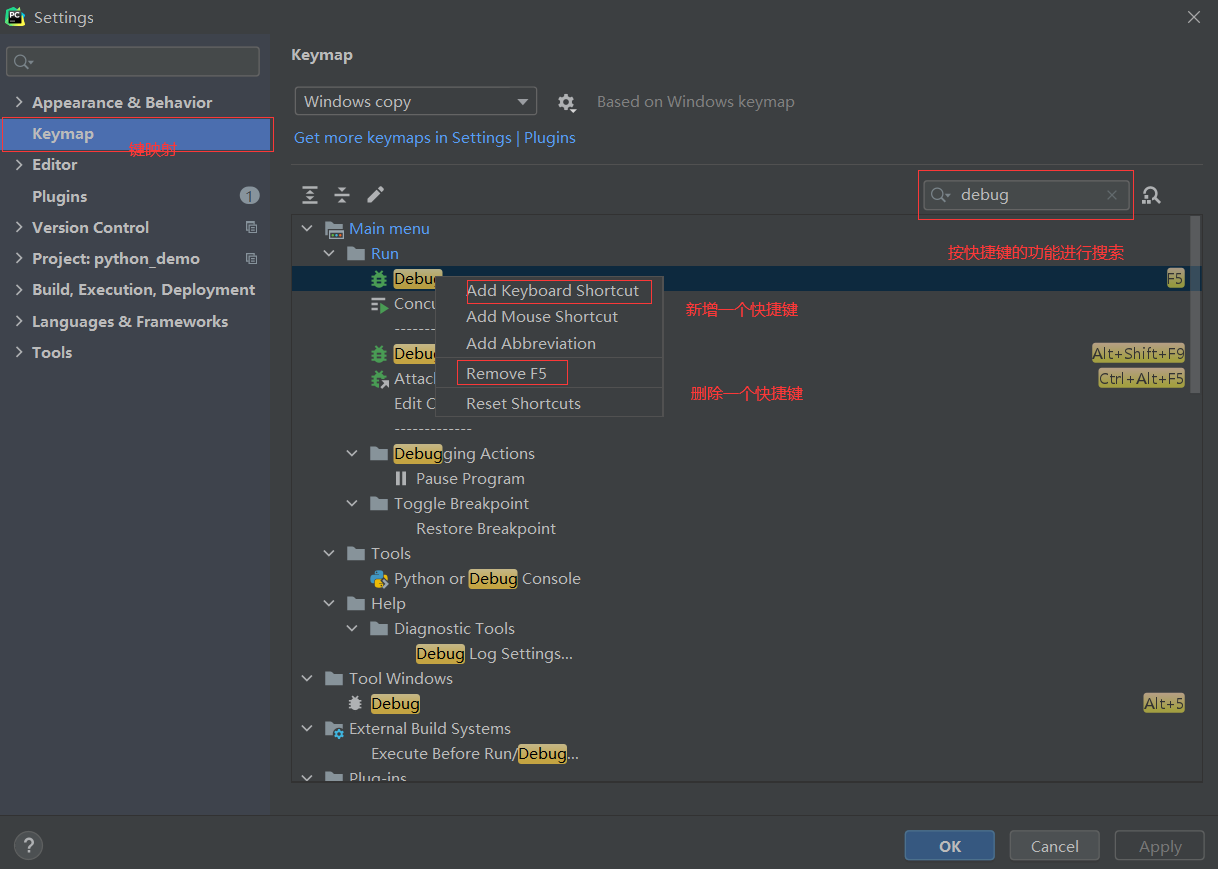Click the help question mark button
This screenshot has height=869, width=1218.
[x=28, y=846]
